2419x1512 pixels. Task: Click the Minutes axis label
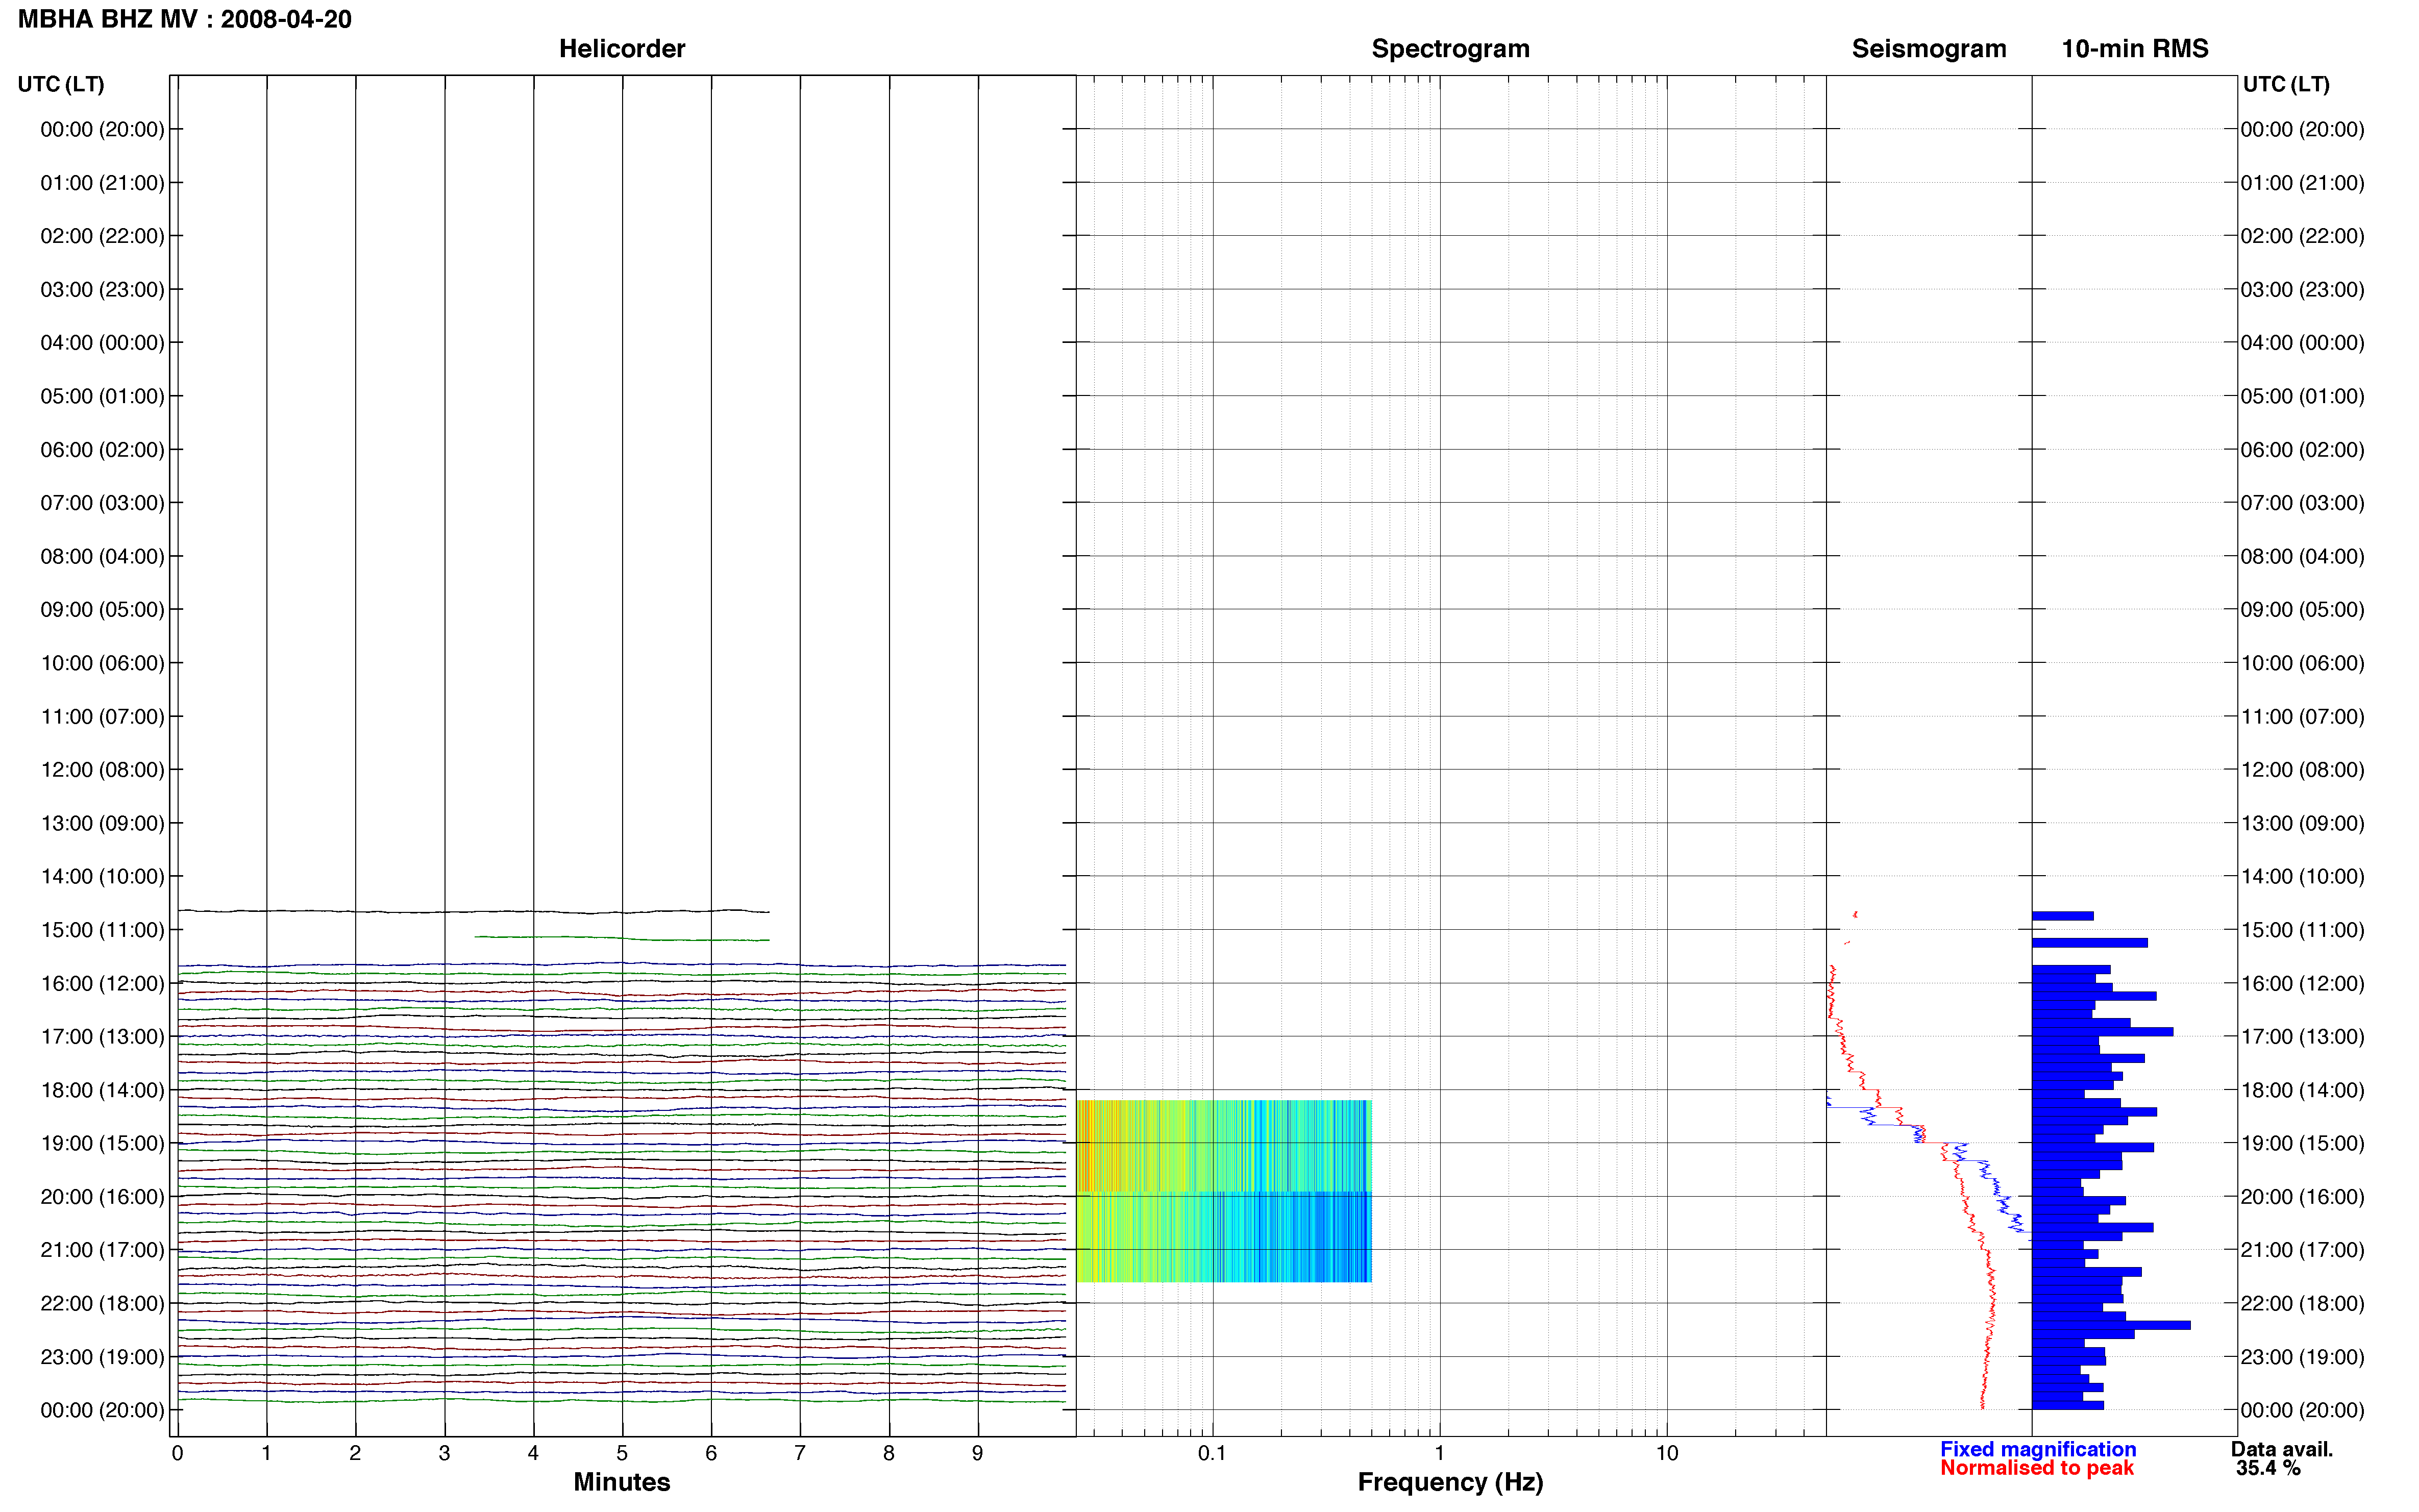pyautogui.click(x=621, y=1482)
